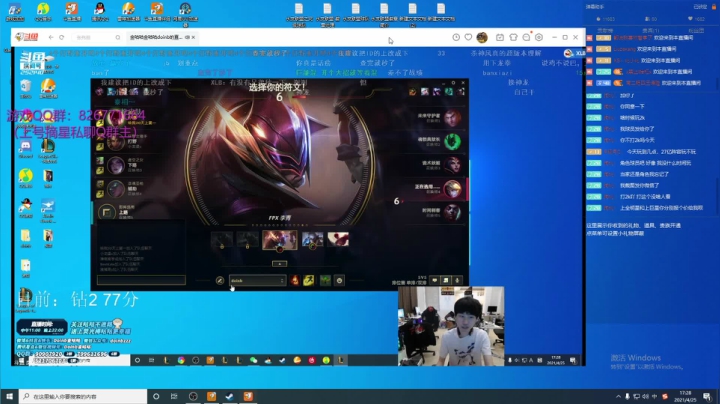Open the Douyu user avatar menu
The image size is (720, 404).
[x=482, y=37]
